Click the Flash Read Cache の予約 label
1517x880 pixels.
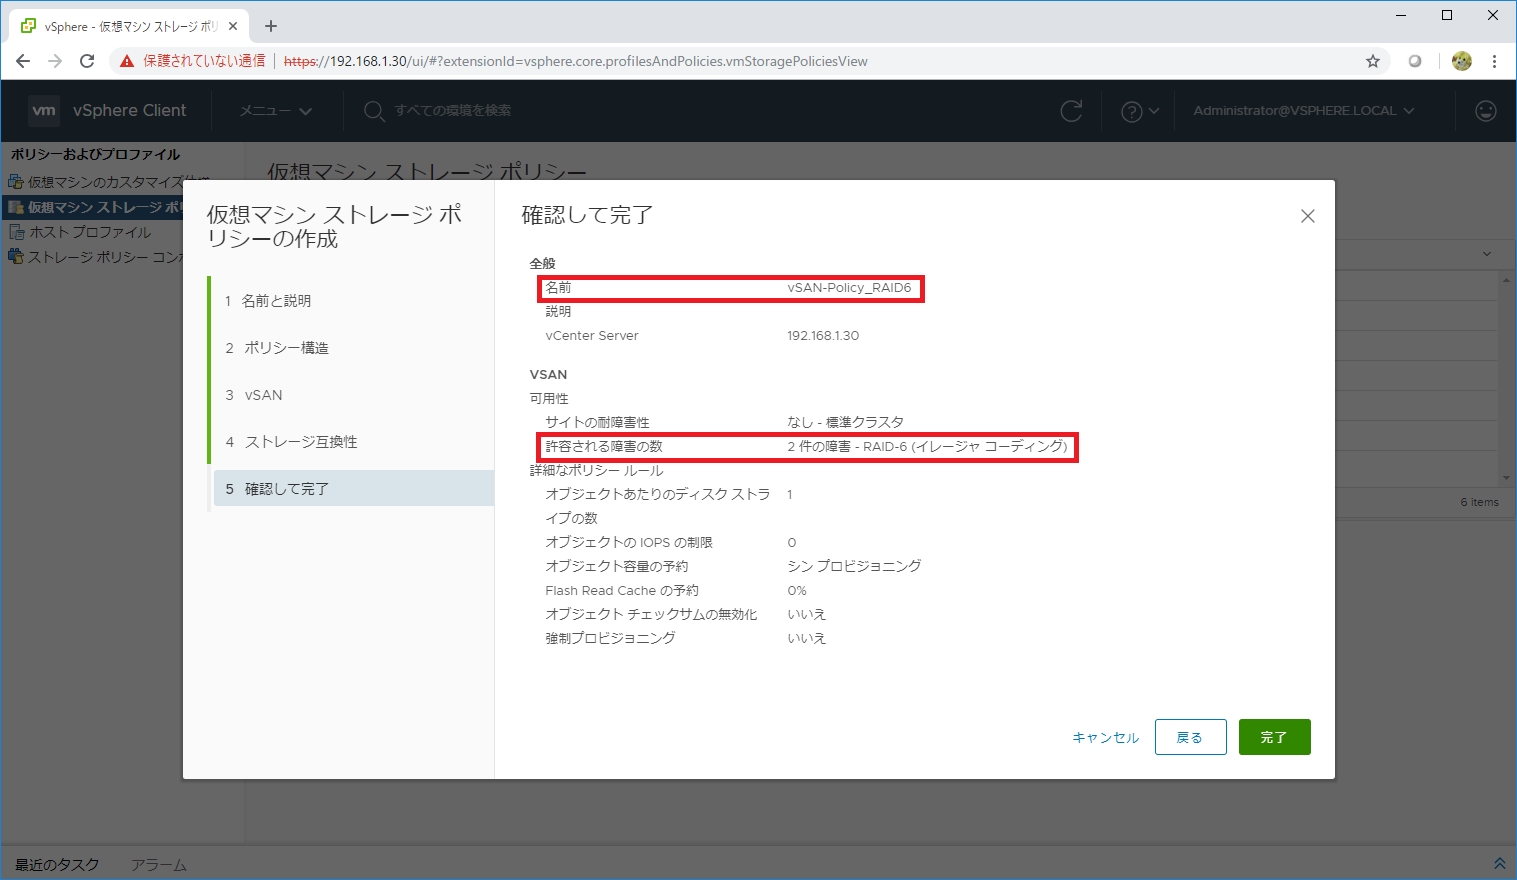(x=622, y=590)
